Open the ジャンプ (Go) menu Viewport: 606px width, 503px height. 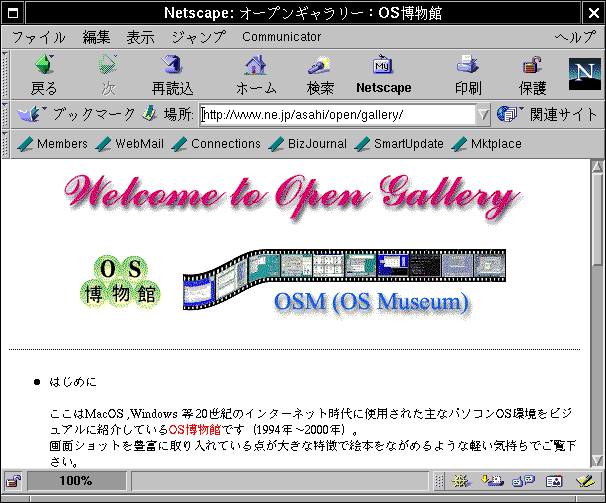click(199, 37)
